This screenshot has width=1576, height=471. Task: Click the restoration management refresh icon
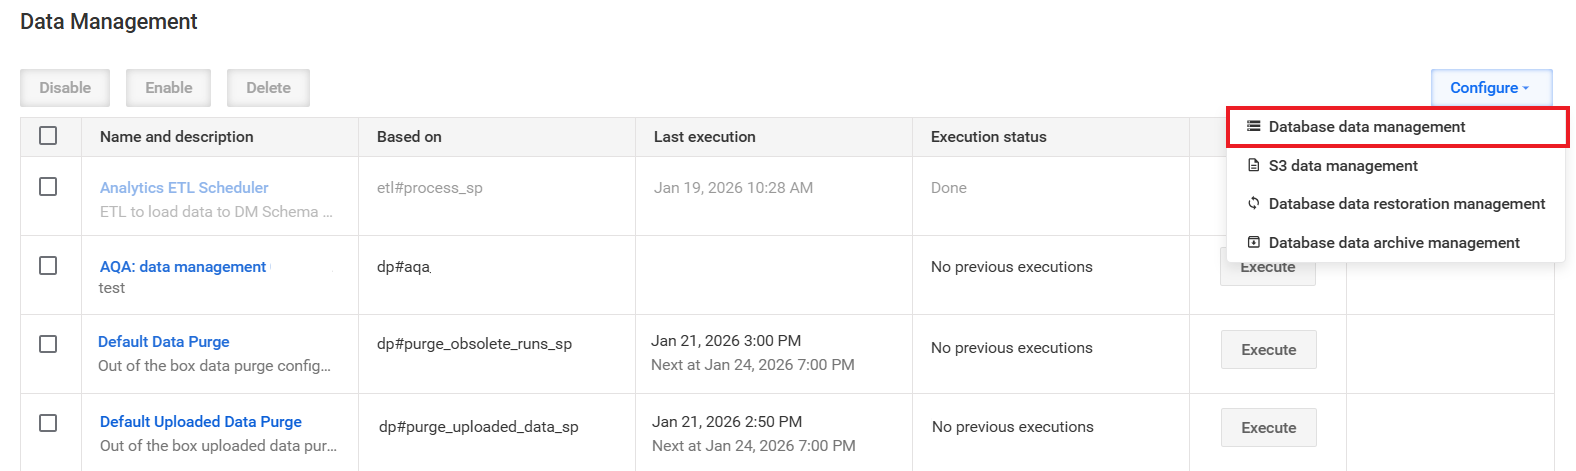pyautogui.click(x=1253, y=204)
